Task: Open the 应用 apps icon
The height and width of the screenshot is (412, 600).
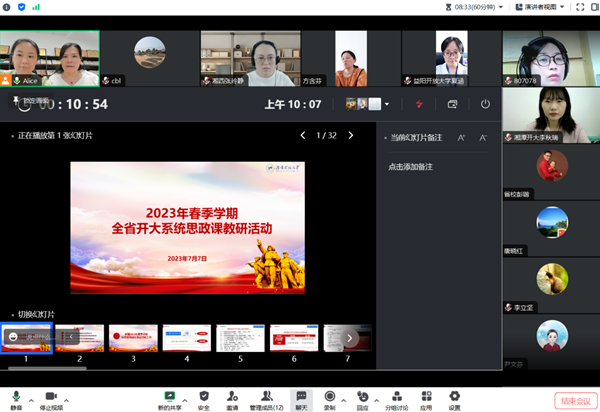Action: click(x=426, y=400)
